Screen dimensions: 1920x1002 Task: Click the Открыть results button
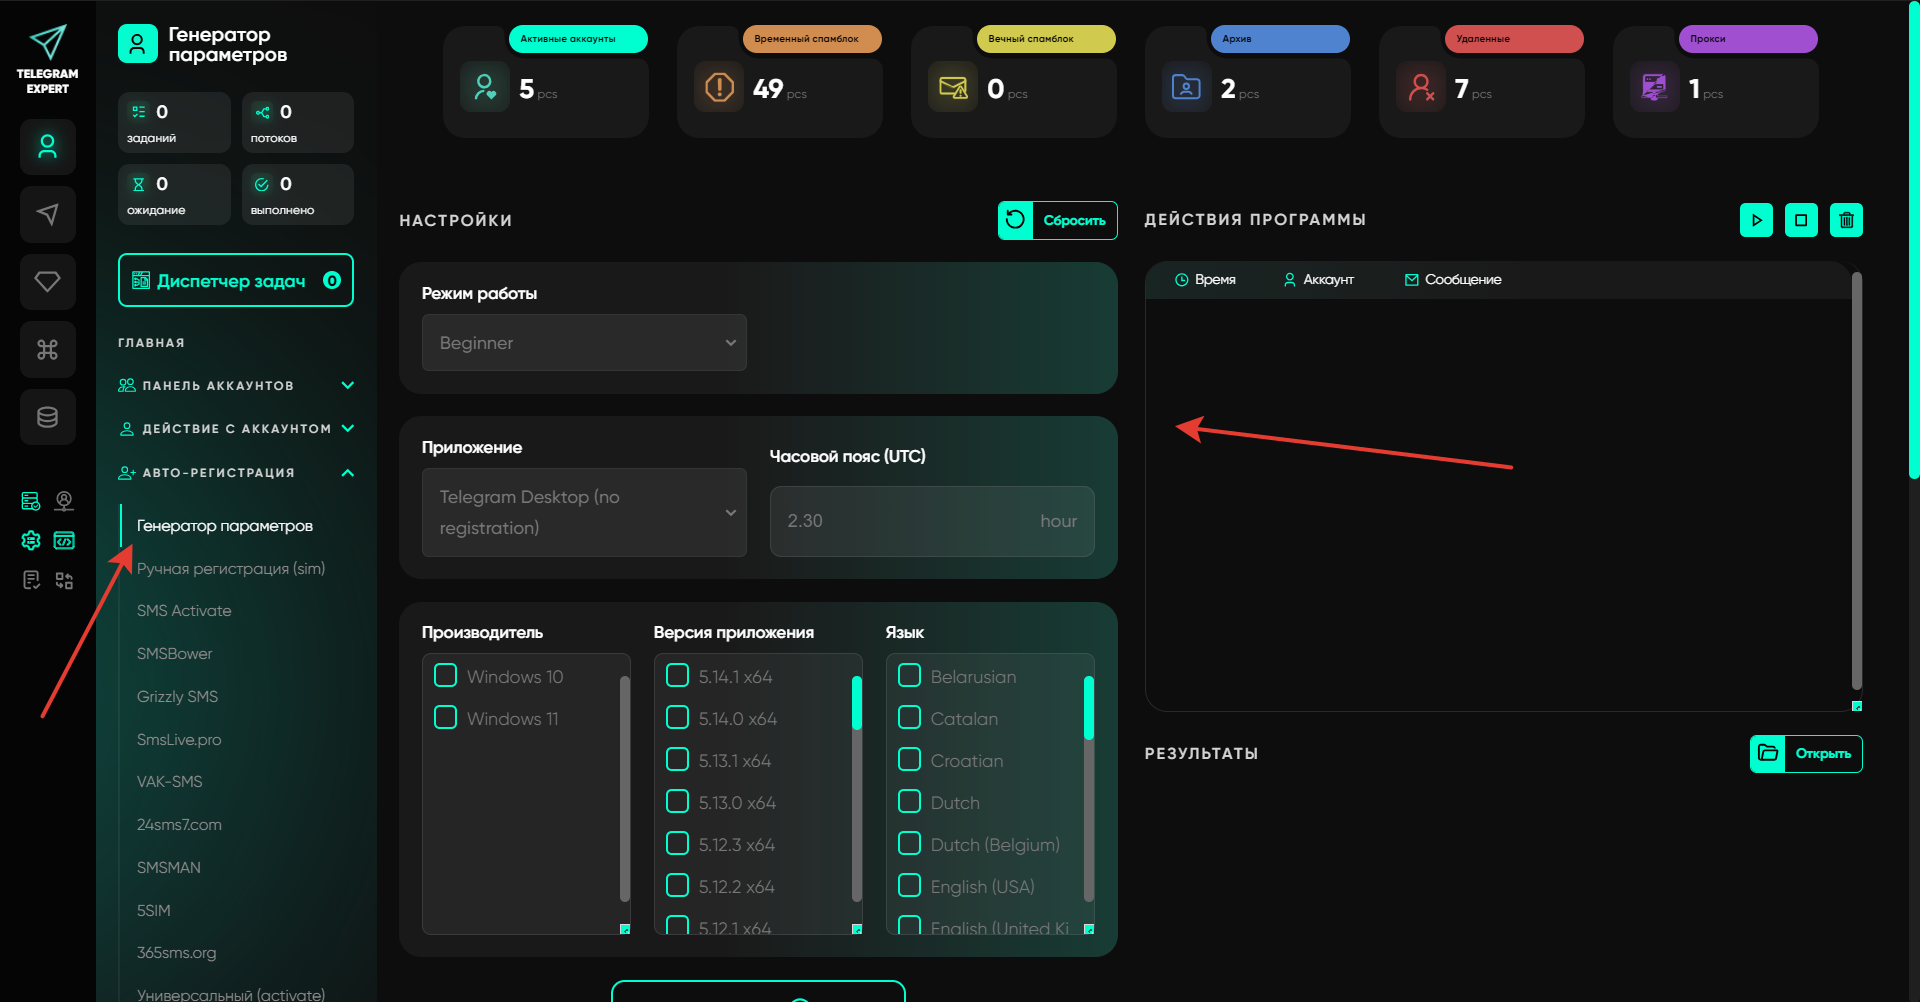point(1806,754)
